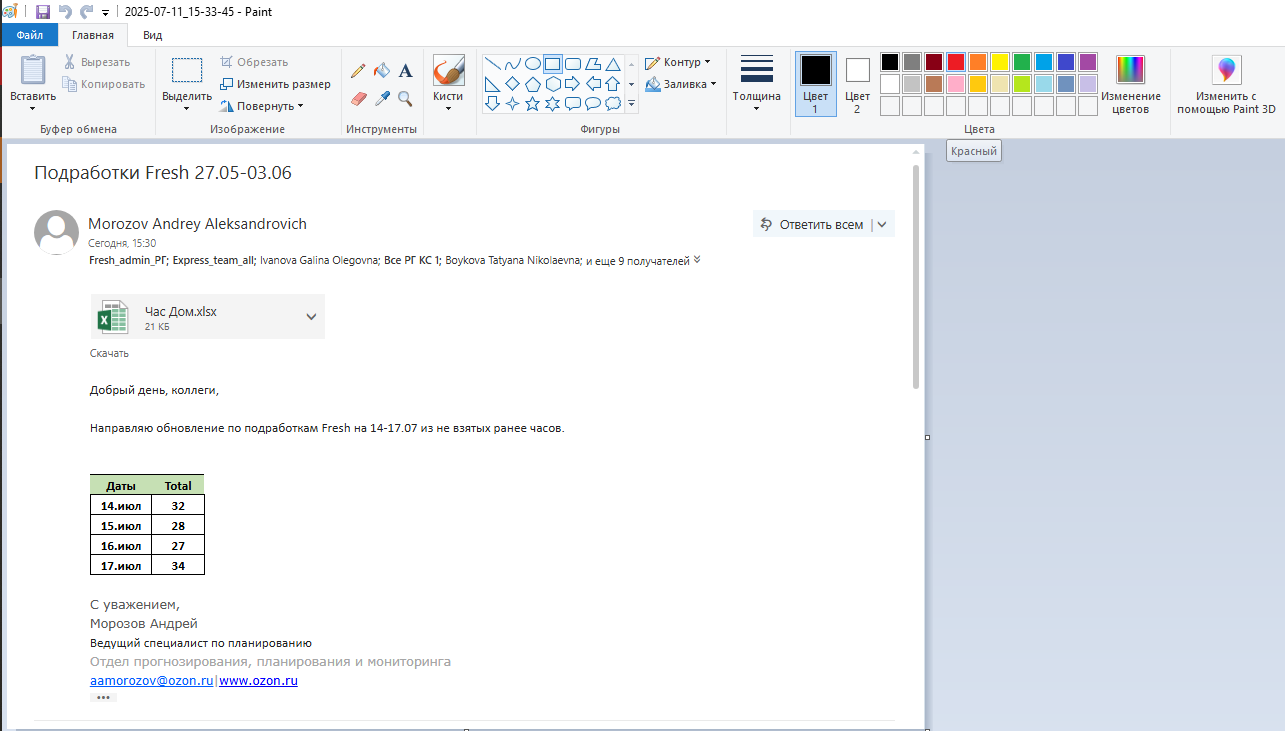Activate Цвет 2 background color selector
The image size is (1285, 731).
(857, 84)
